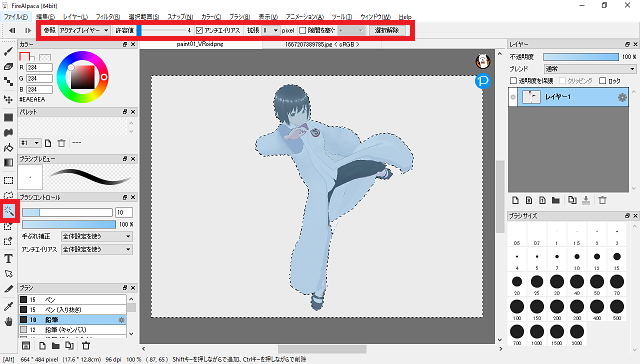Open the アニメーション menu

point(305,17)
